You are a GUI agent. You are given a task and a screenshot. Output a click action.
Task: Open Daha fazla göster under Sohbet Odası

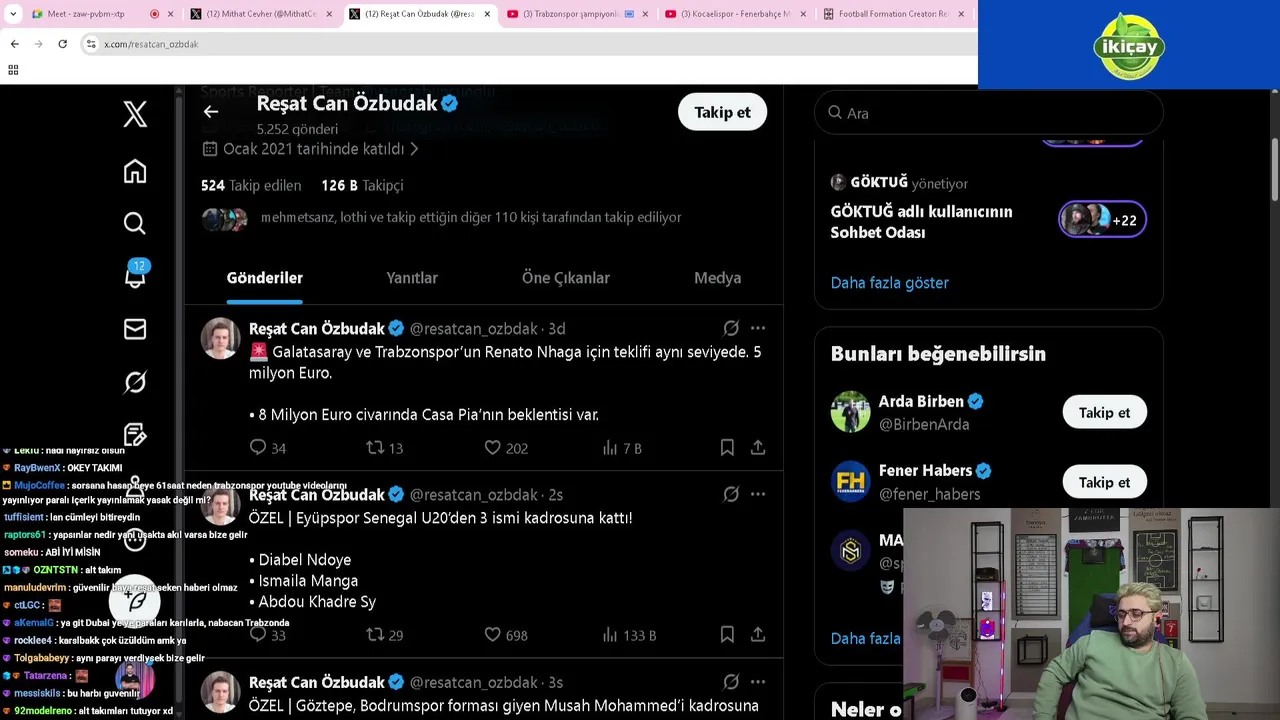click(x=889, y=283)
